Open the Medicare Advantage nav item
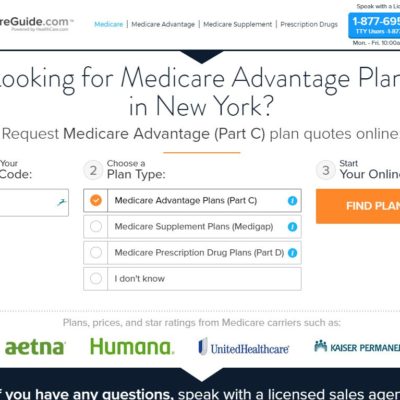 pos(163,24)
